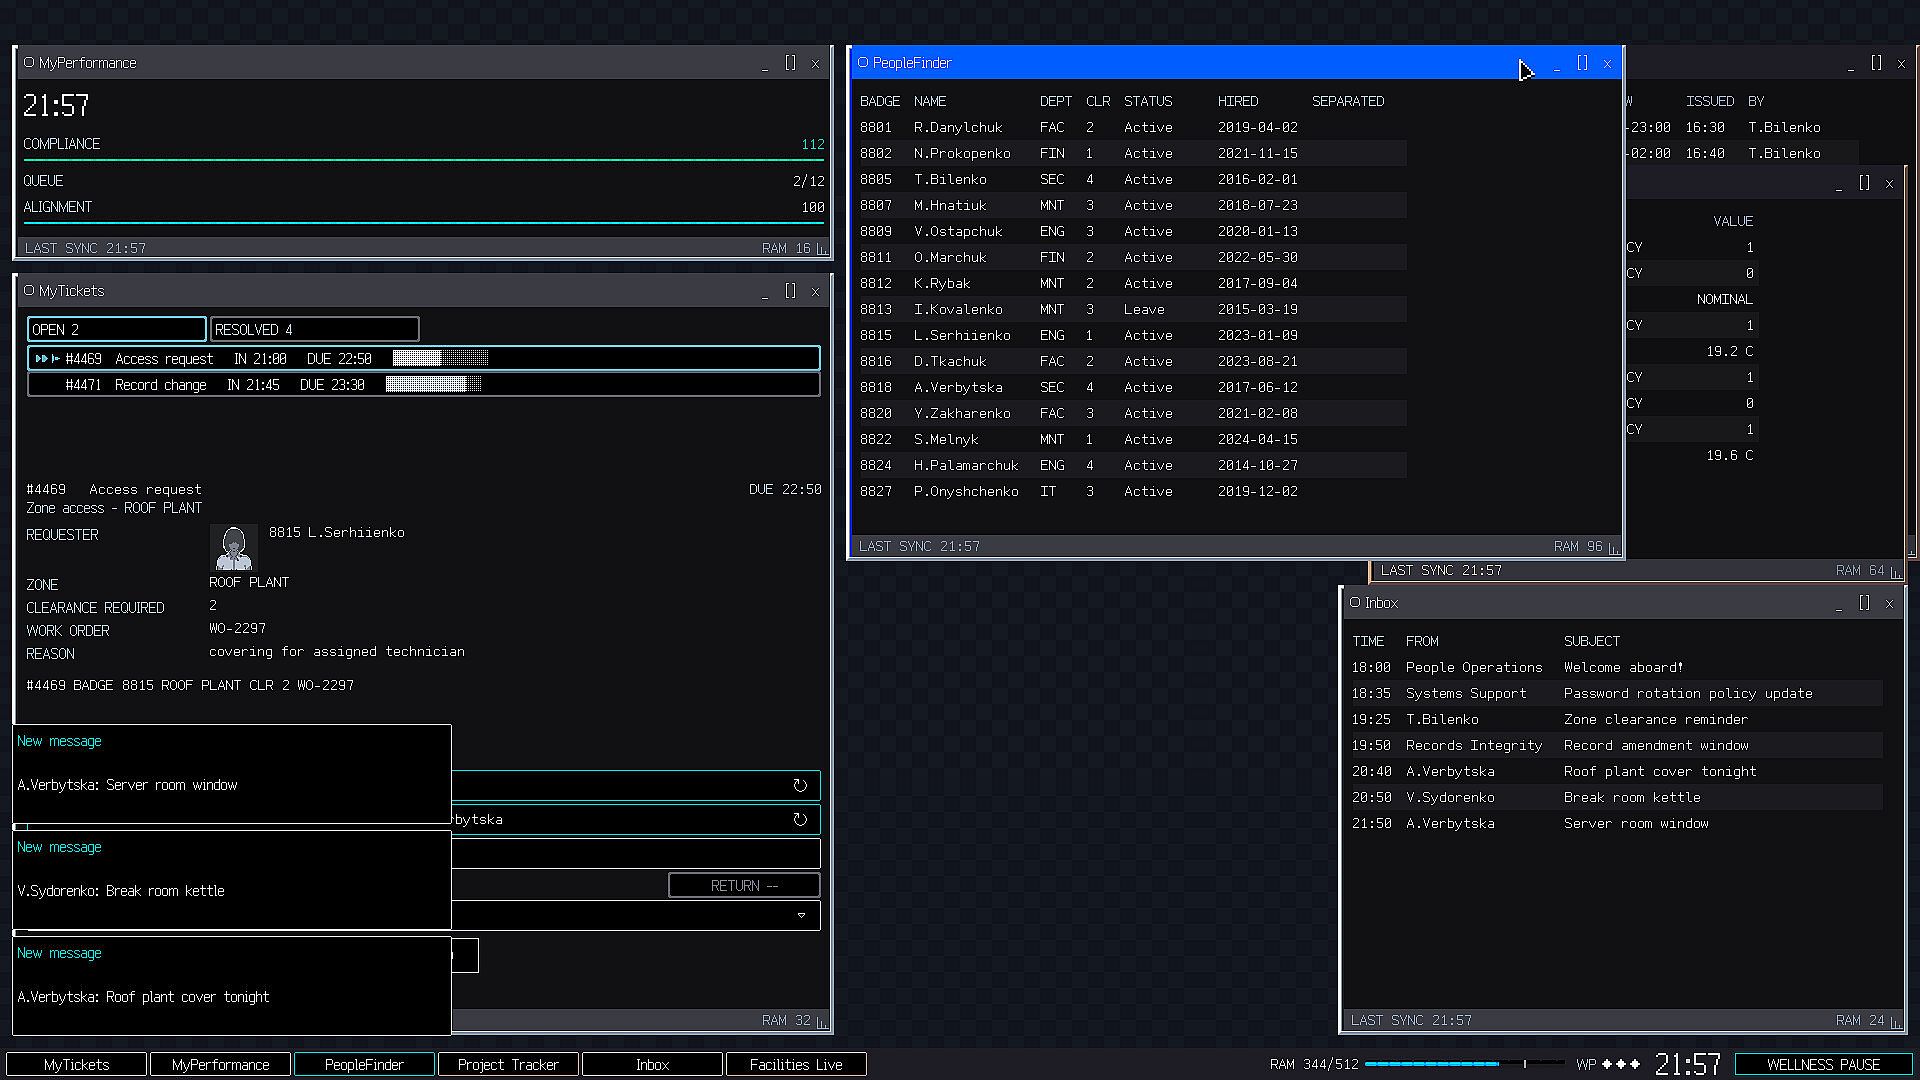Viewport: 1920px width, 1080px height.
Task: Click the RAM 344/512 usage bar
Action: (1464, 1064)
